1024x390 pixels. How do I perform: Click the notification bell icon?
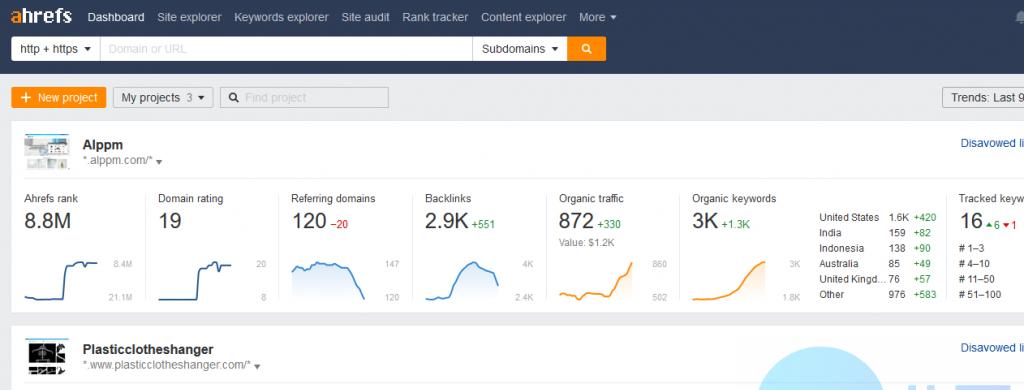coord(1019,18)
